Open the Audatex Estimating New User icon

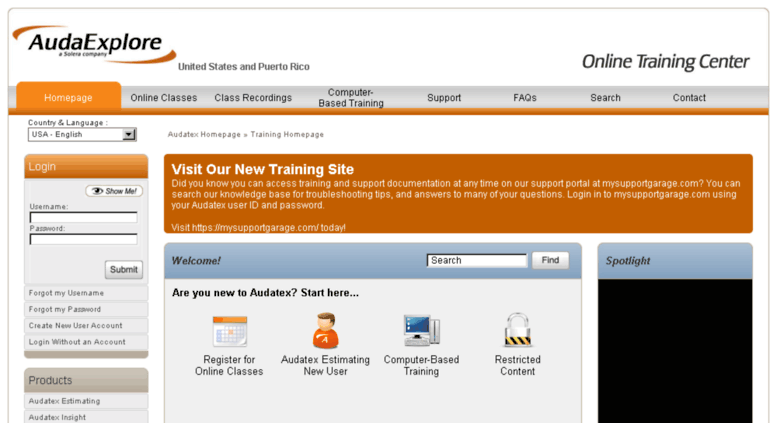[x=326, y=330]
